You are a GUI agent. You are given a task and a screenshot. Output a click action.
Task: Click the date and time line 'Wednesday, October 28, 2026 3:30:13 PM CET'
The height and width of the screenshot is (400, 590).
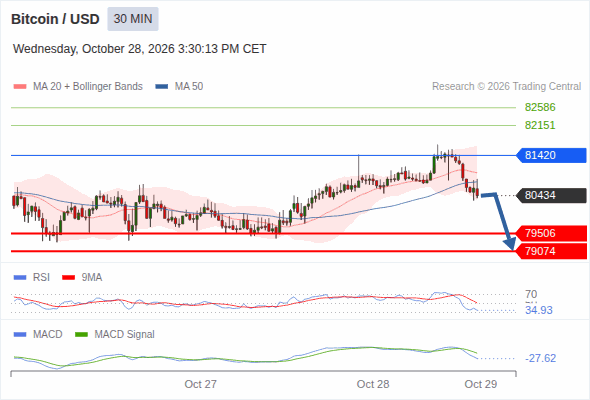(140, 49)
